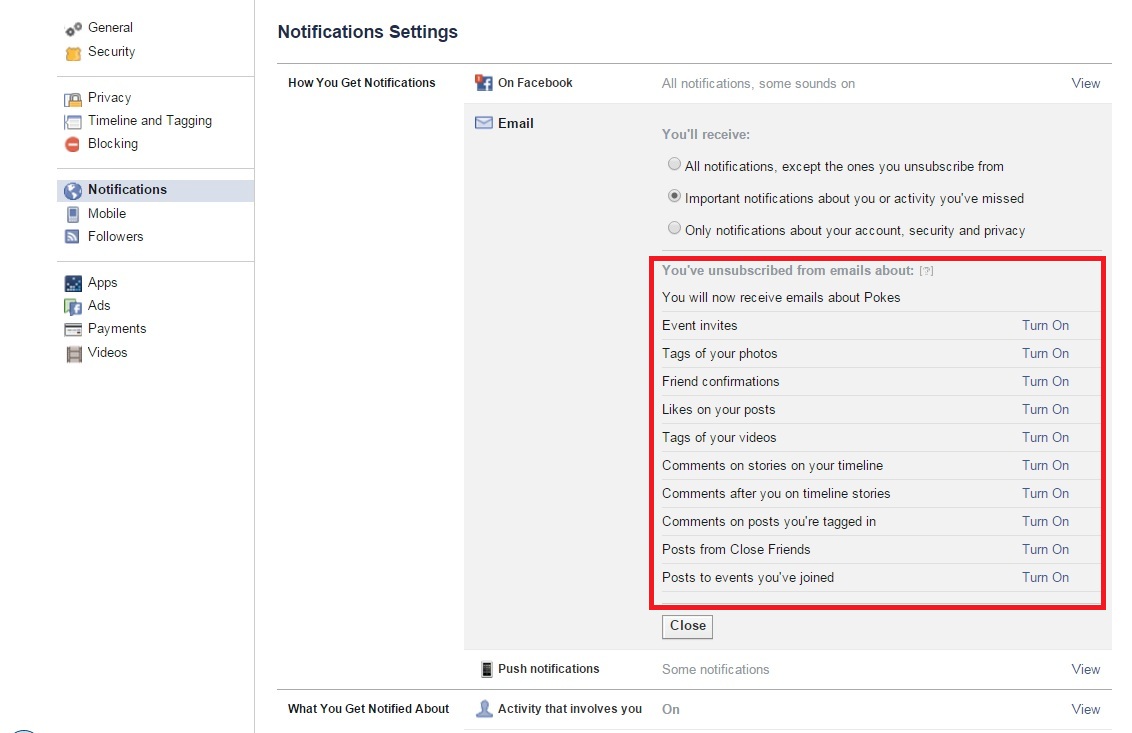Click the Privacy lock icon
The width and height of the screenshot is (1132, 733).
click(x=73, y=99)
